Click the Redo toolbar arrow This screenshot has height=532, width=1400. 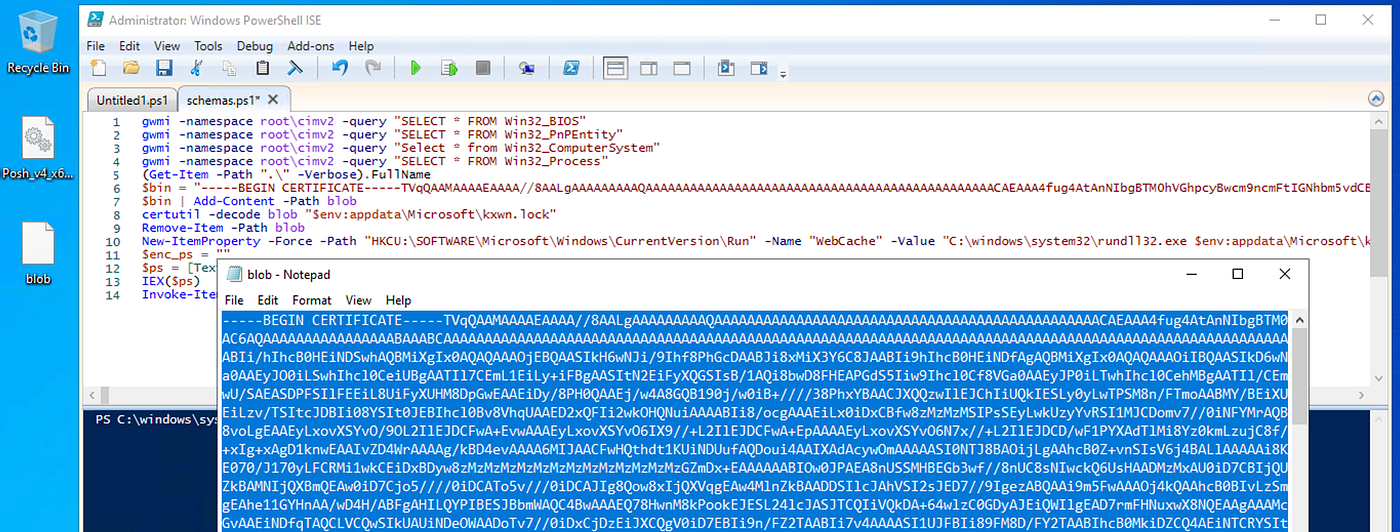373,68
